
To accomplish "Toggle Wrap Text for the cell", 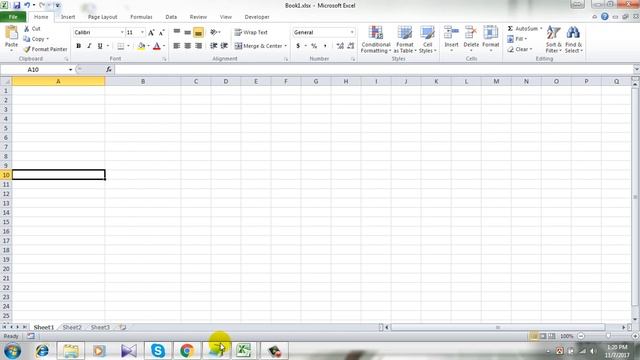I will (251, 32).
